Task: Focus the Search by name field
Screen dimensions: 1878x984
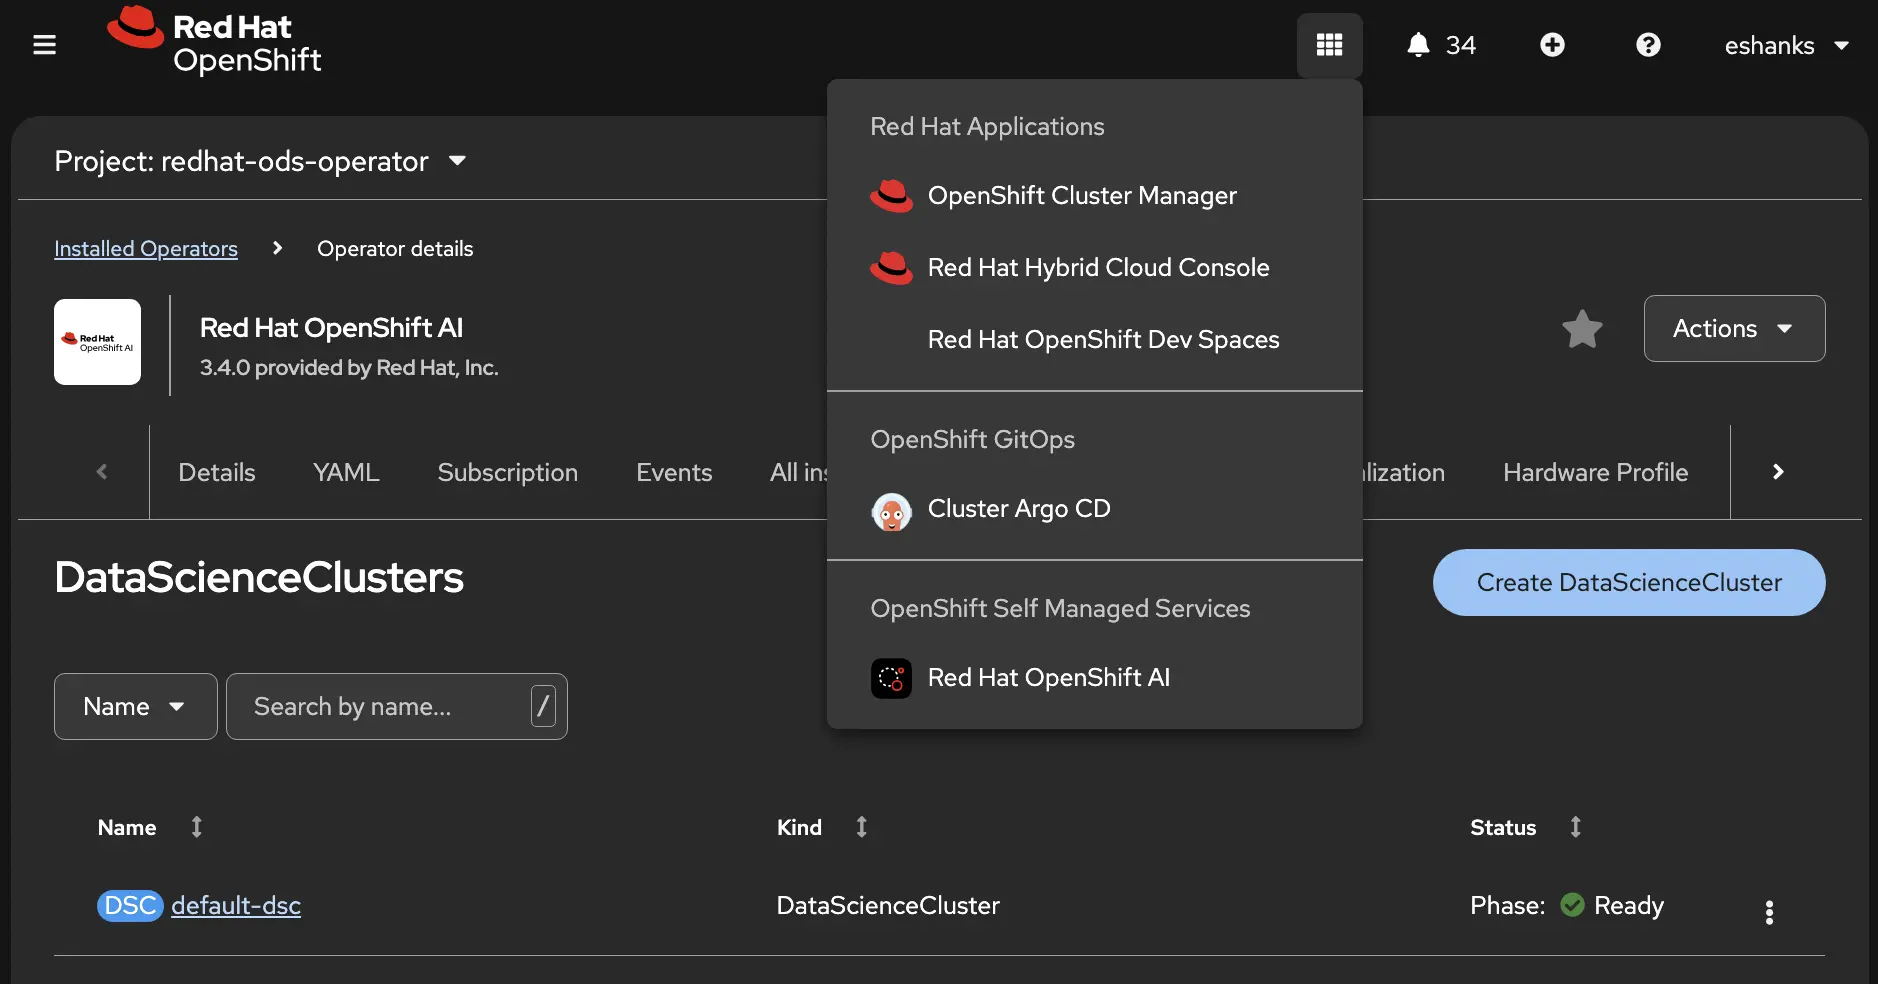Action: pyautogui.click(x=396, y=706)
